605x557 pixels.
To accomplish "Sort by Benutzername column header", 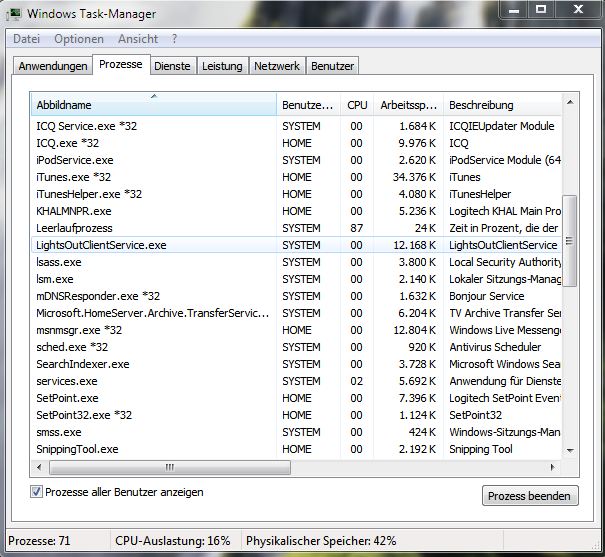I will 308,105.
